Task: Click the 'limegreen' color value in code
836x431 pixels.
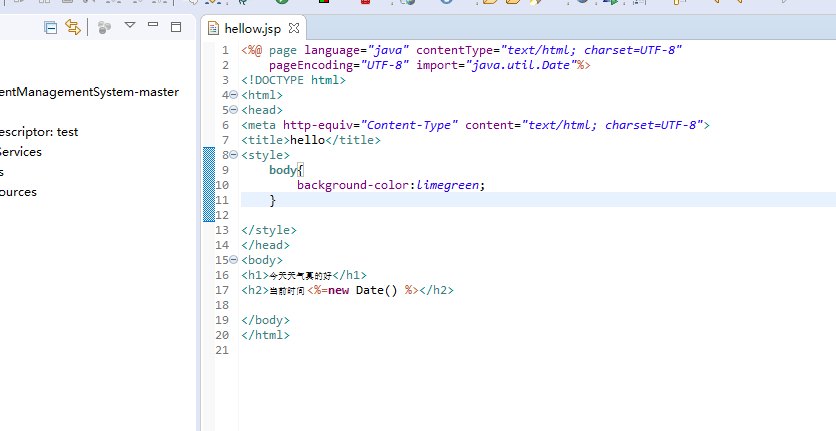Action: click(x=447, y=185)
